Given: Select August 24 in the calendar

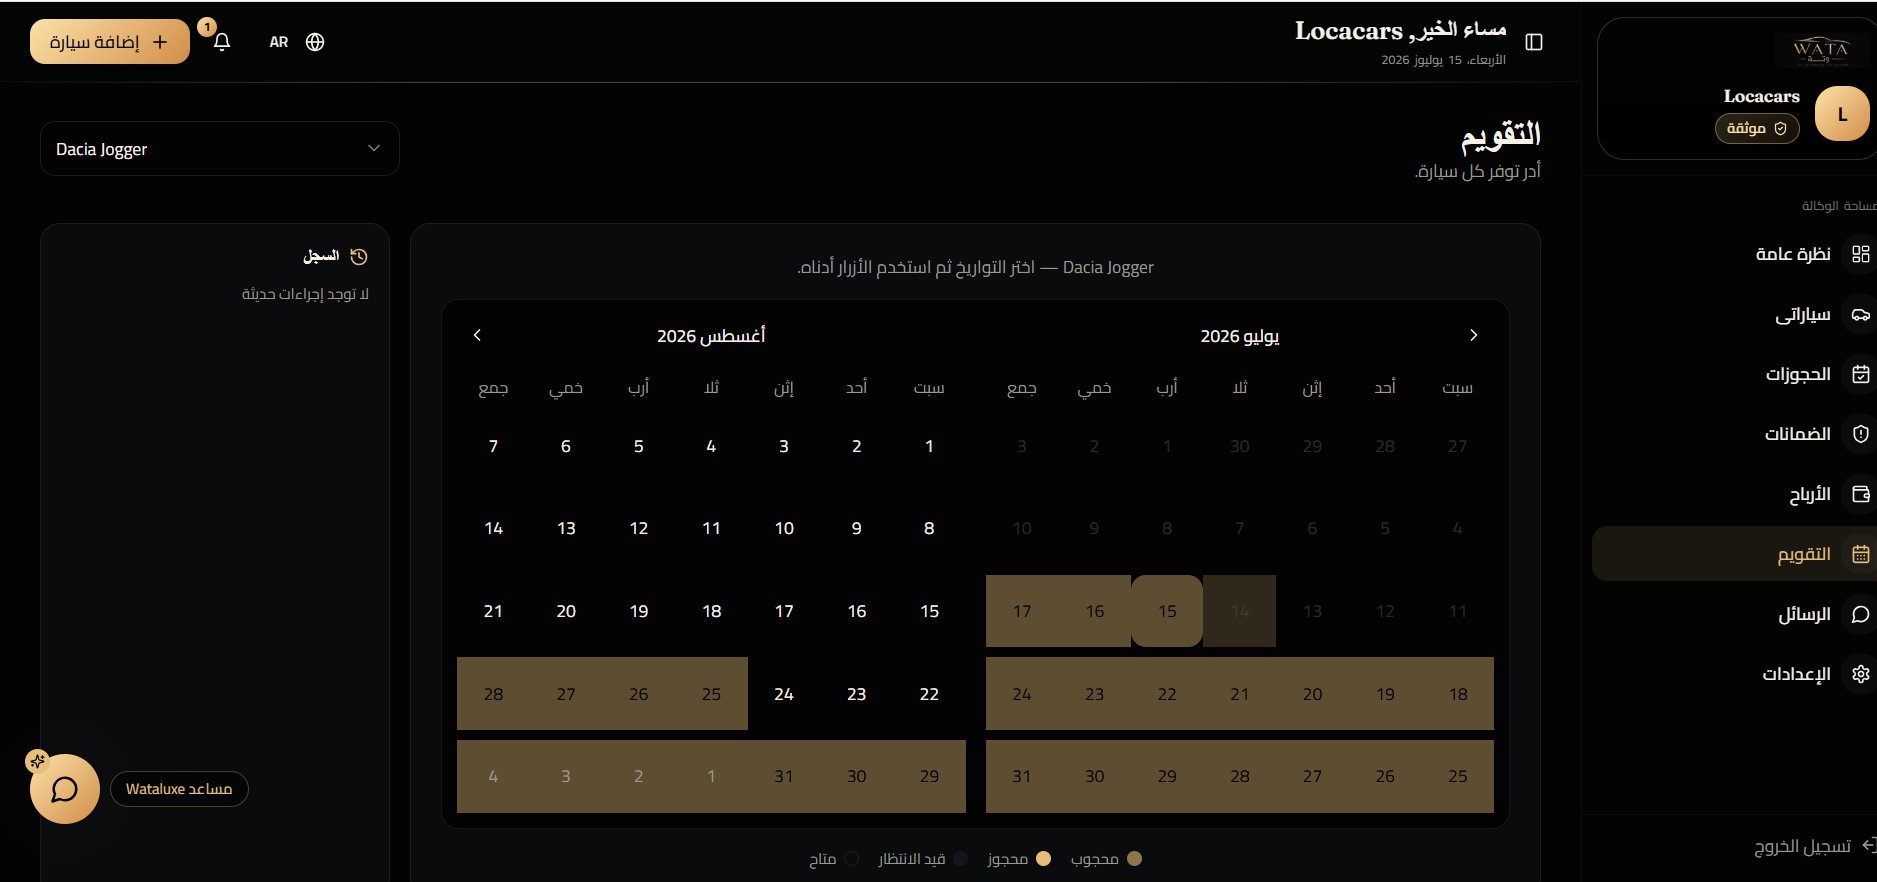Looking at the screenshot, I should [x=784, y=694].
